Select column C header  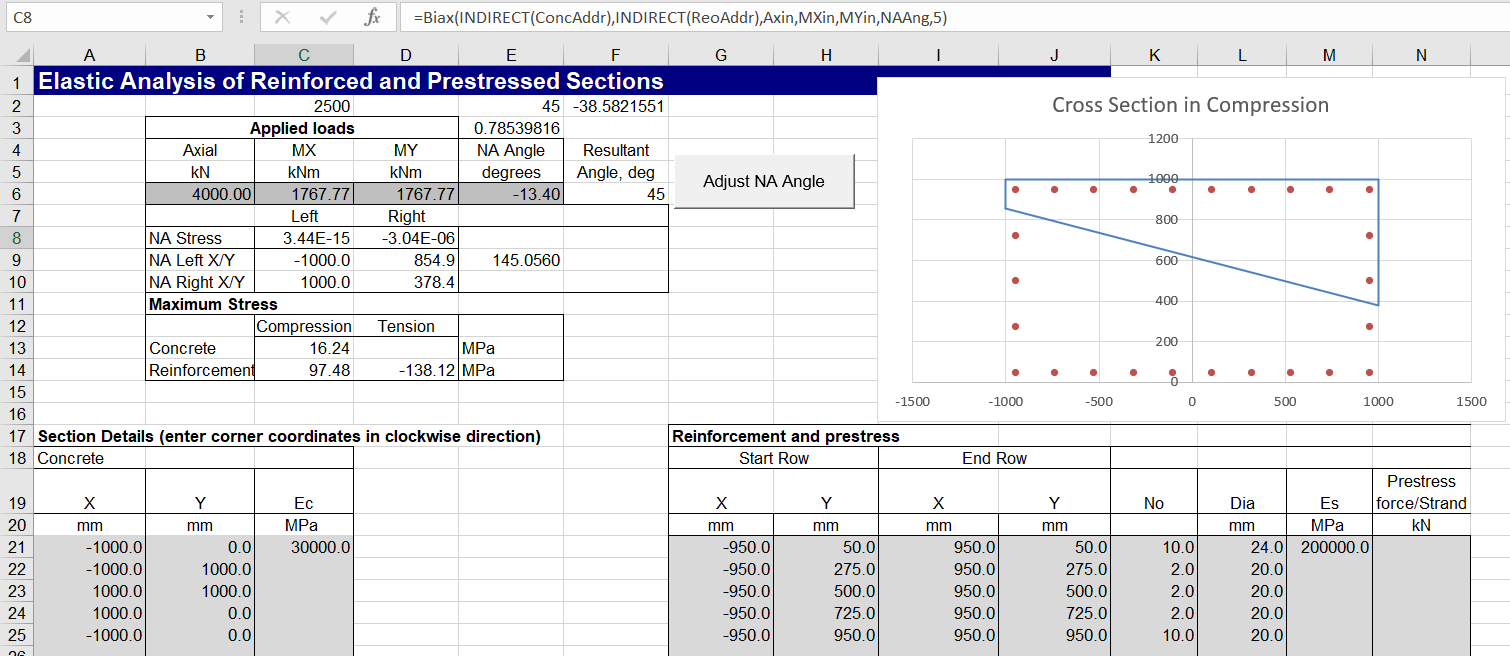tap(304, 56)
